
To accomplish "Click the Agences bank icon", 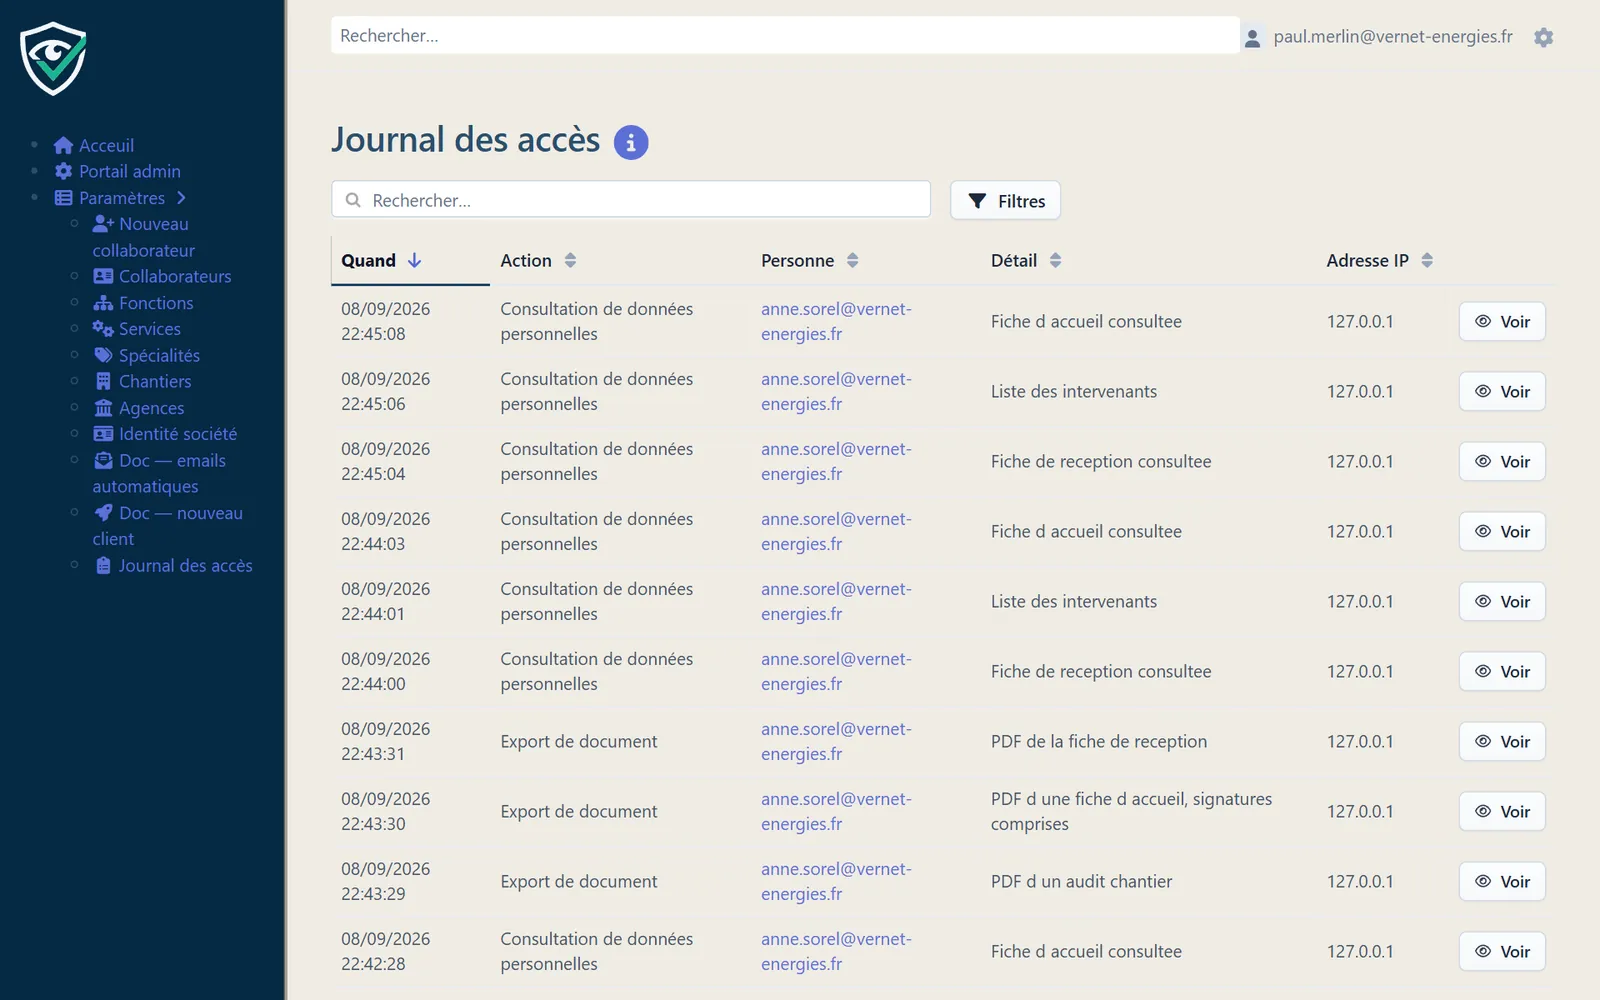I will (x=103, y=408).
